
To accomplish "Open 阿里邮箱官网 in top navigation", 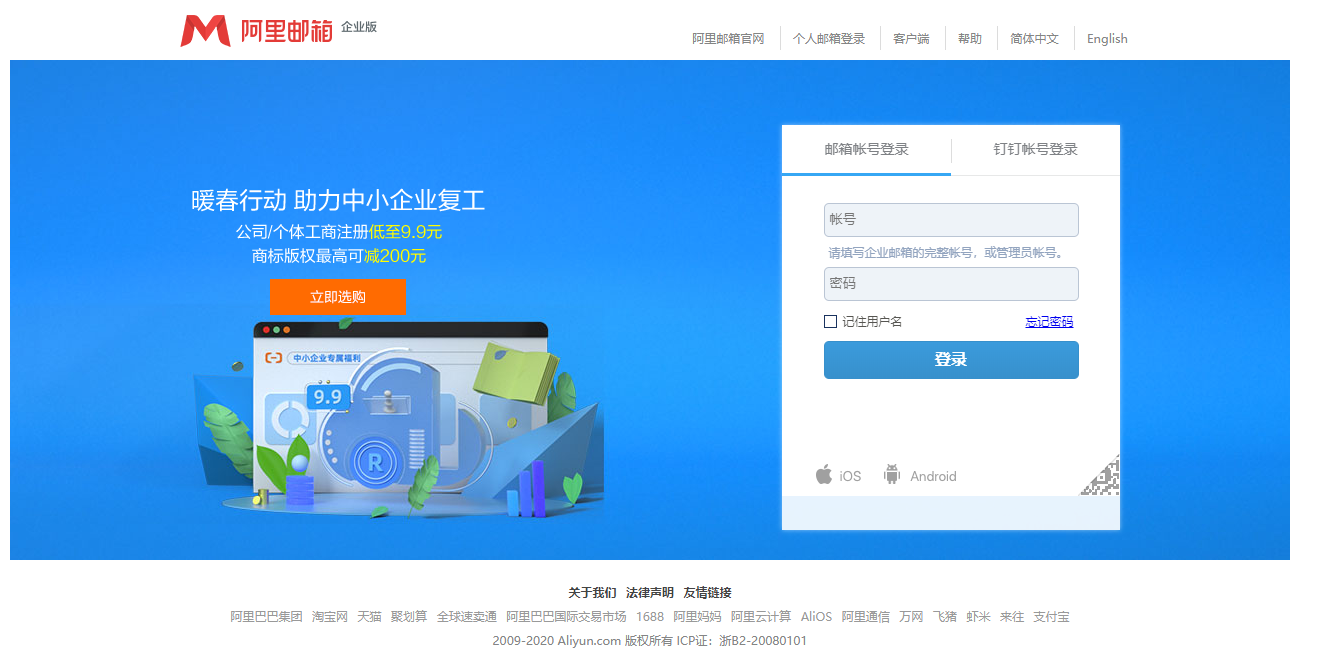I will 728,39.
